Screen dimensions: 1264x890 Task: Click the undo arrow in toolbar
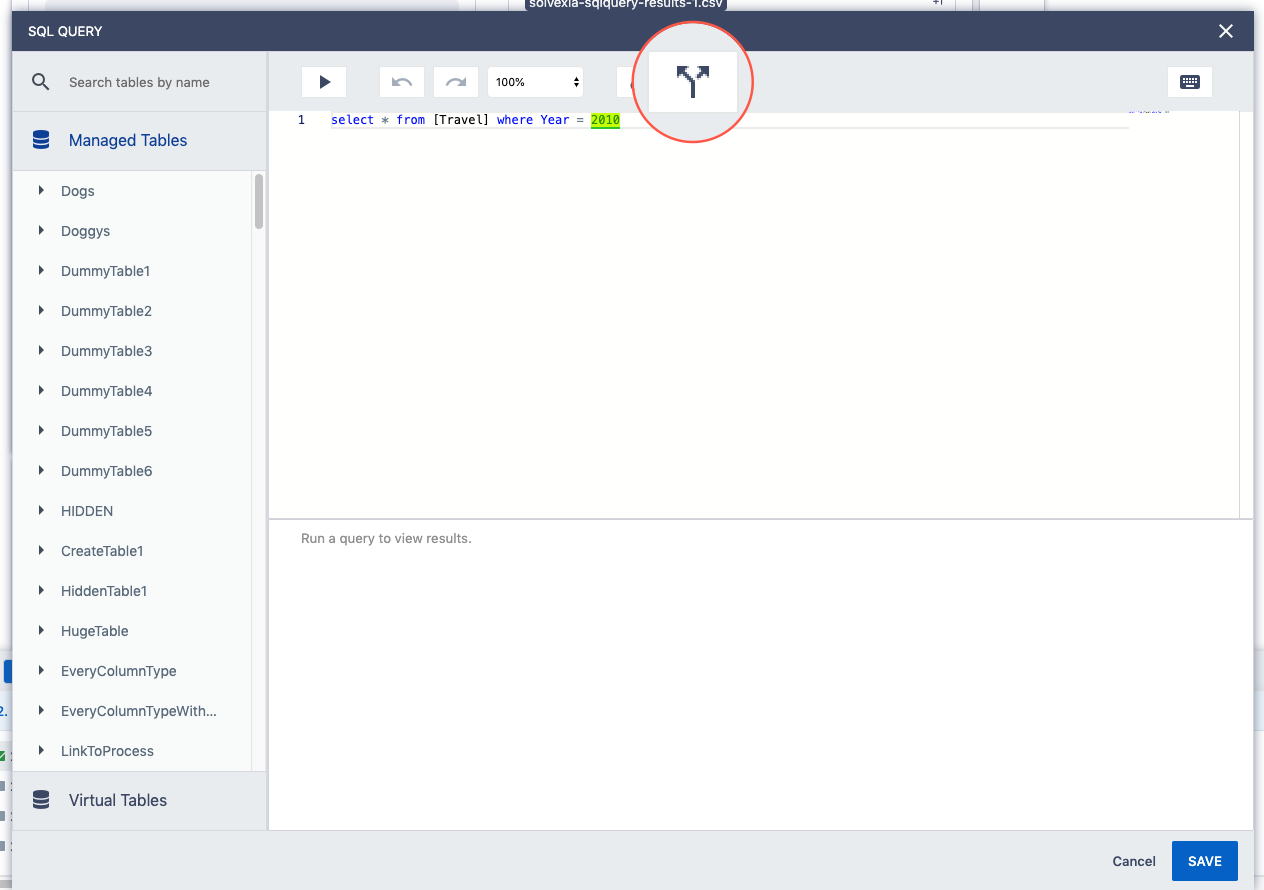pyautogui.click(x=402, y=82)
